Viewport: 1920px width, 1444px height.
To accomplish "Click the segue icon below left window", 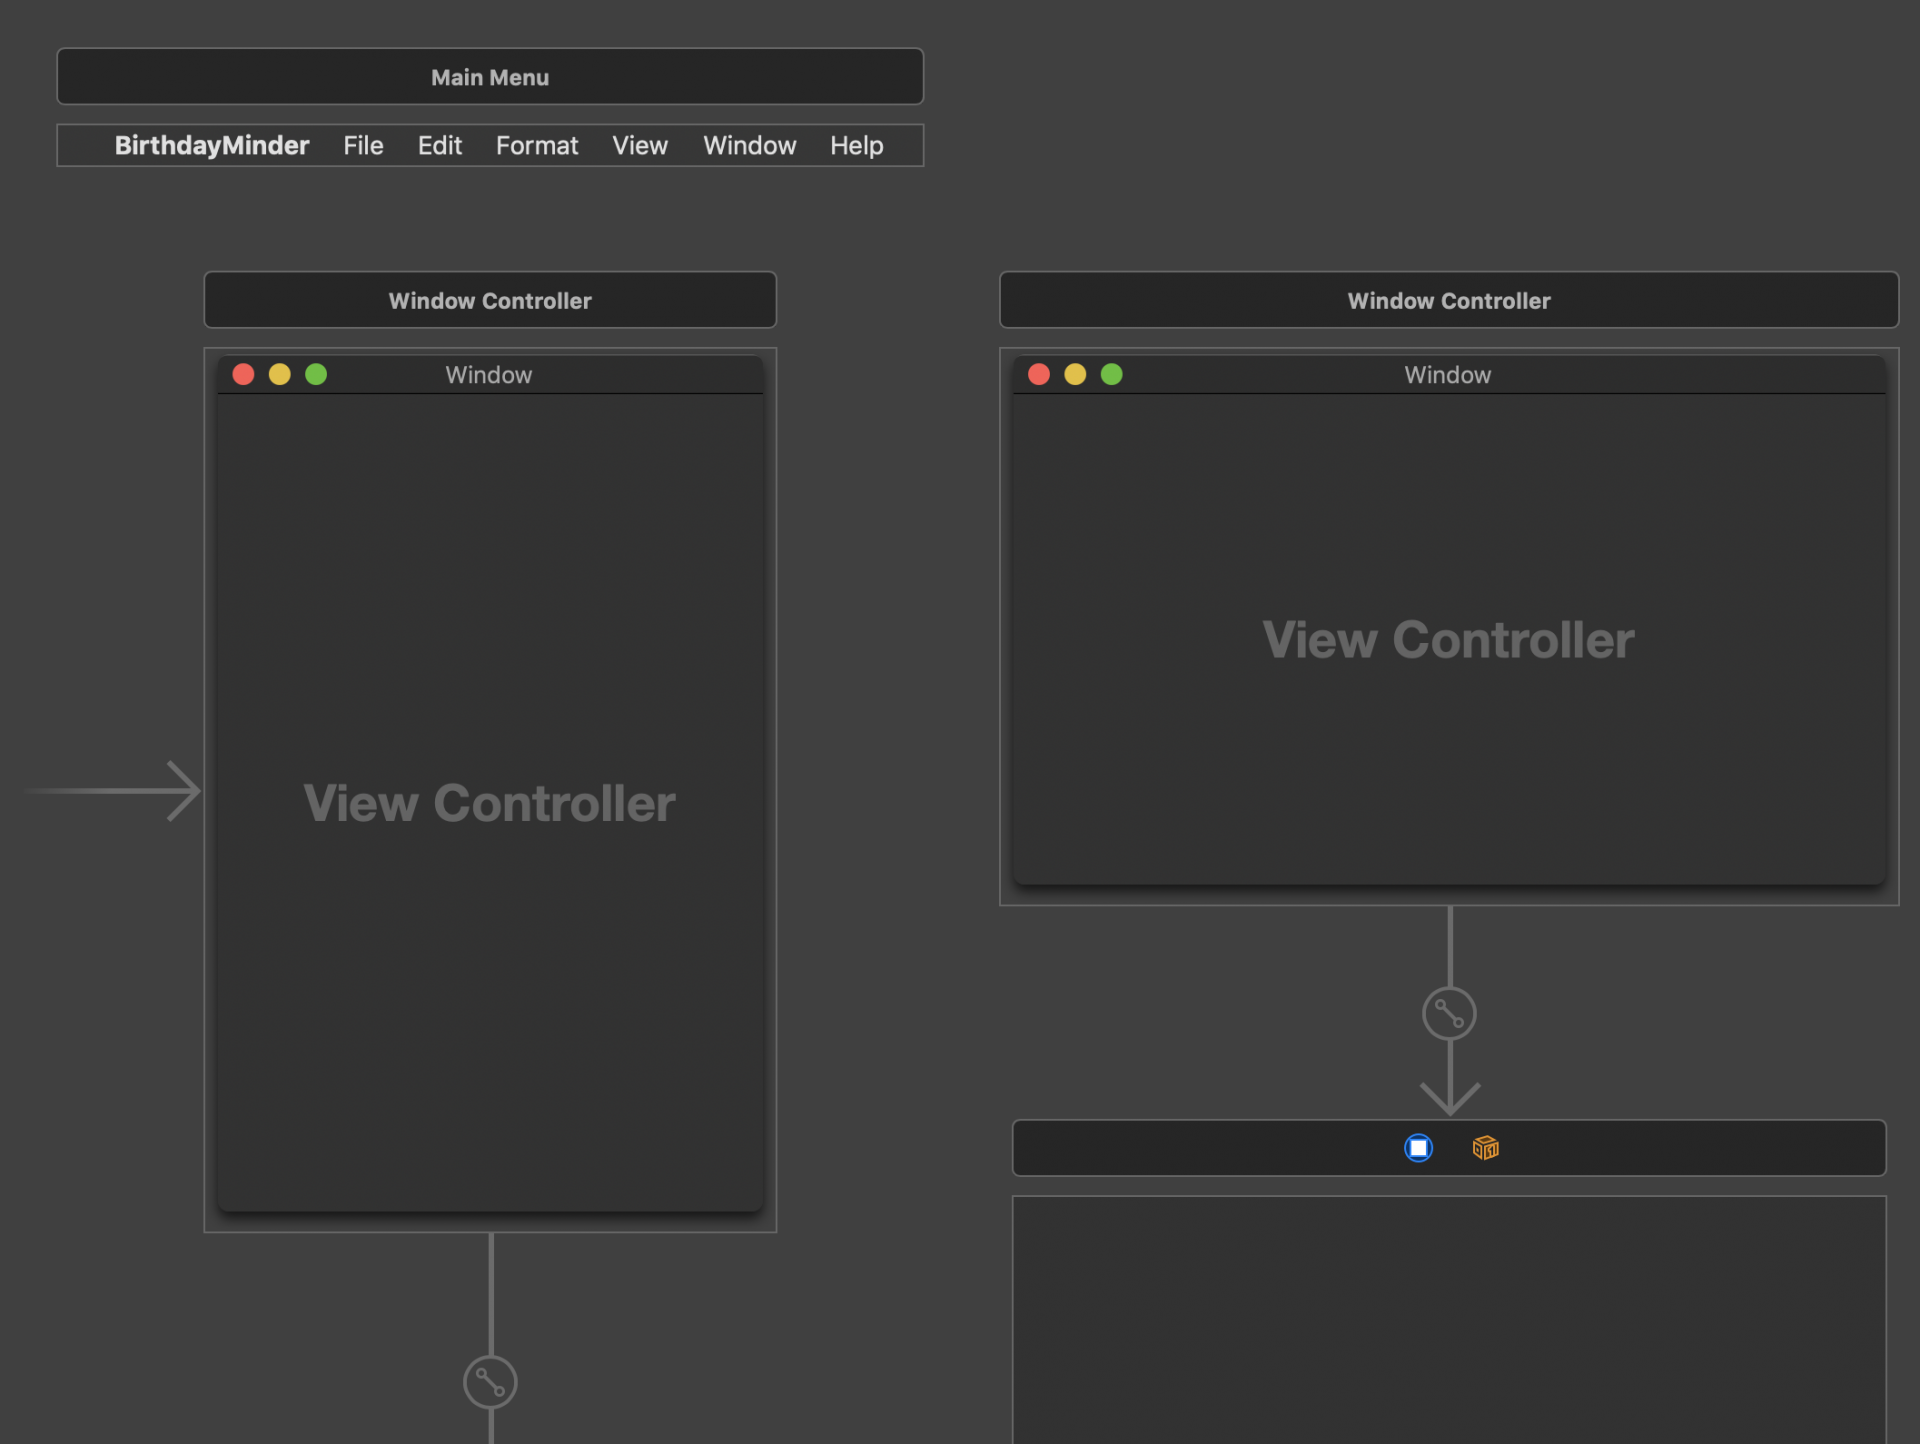I will pos(490,1382).
